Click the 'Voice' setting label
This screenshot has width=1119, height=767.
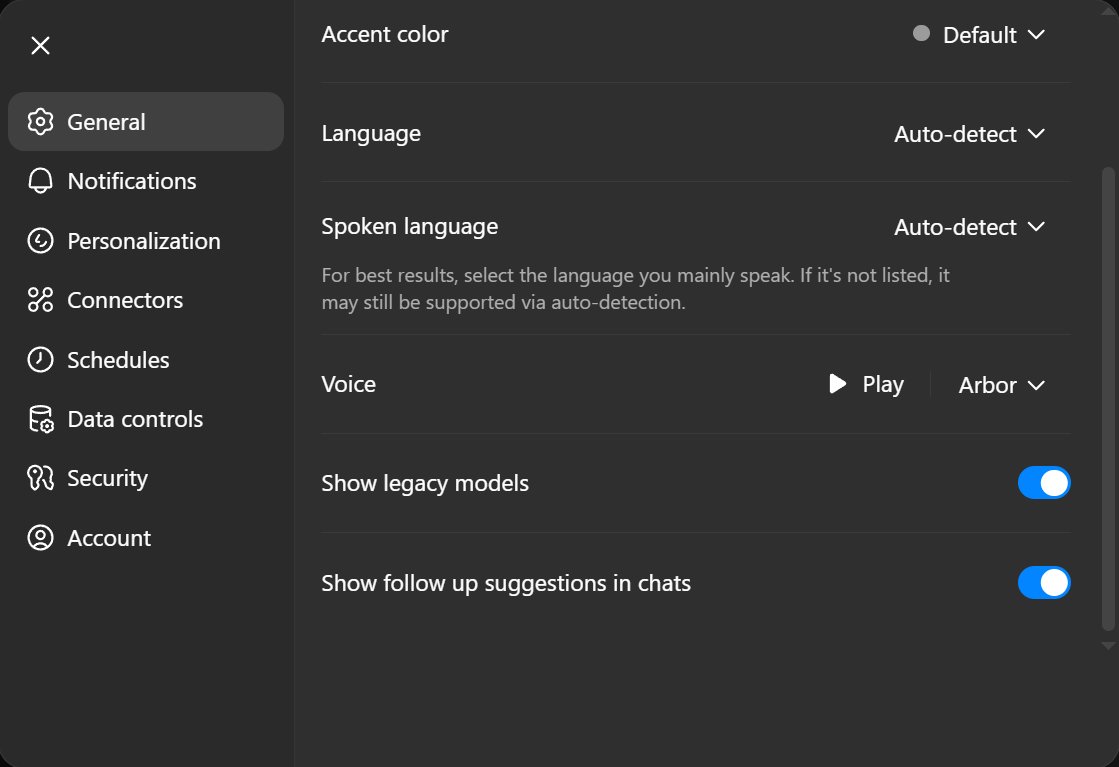coord(348,385)
